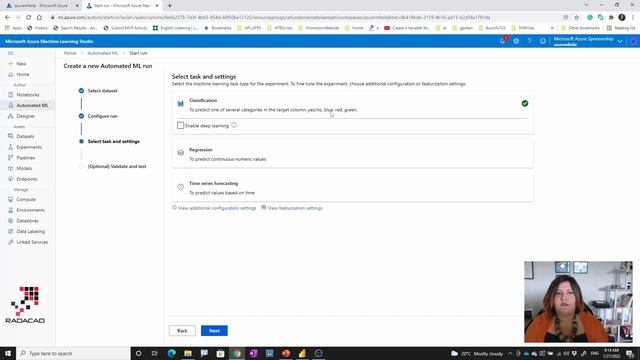Bookmark this page with the star icon
Image resolution: width=640 pixels, height=360 pixels.
coord(577,18)
